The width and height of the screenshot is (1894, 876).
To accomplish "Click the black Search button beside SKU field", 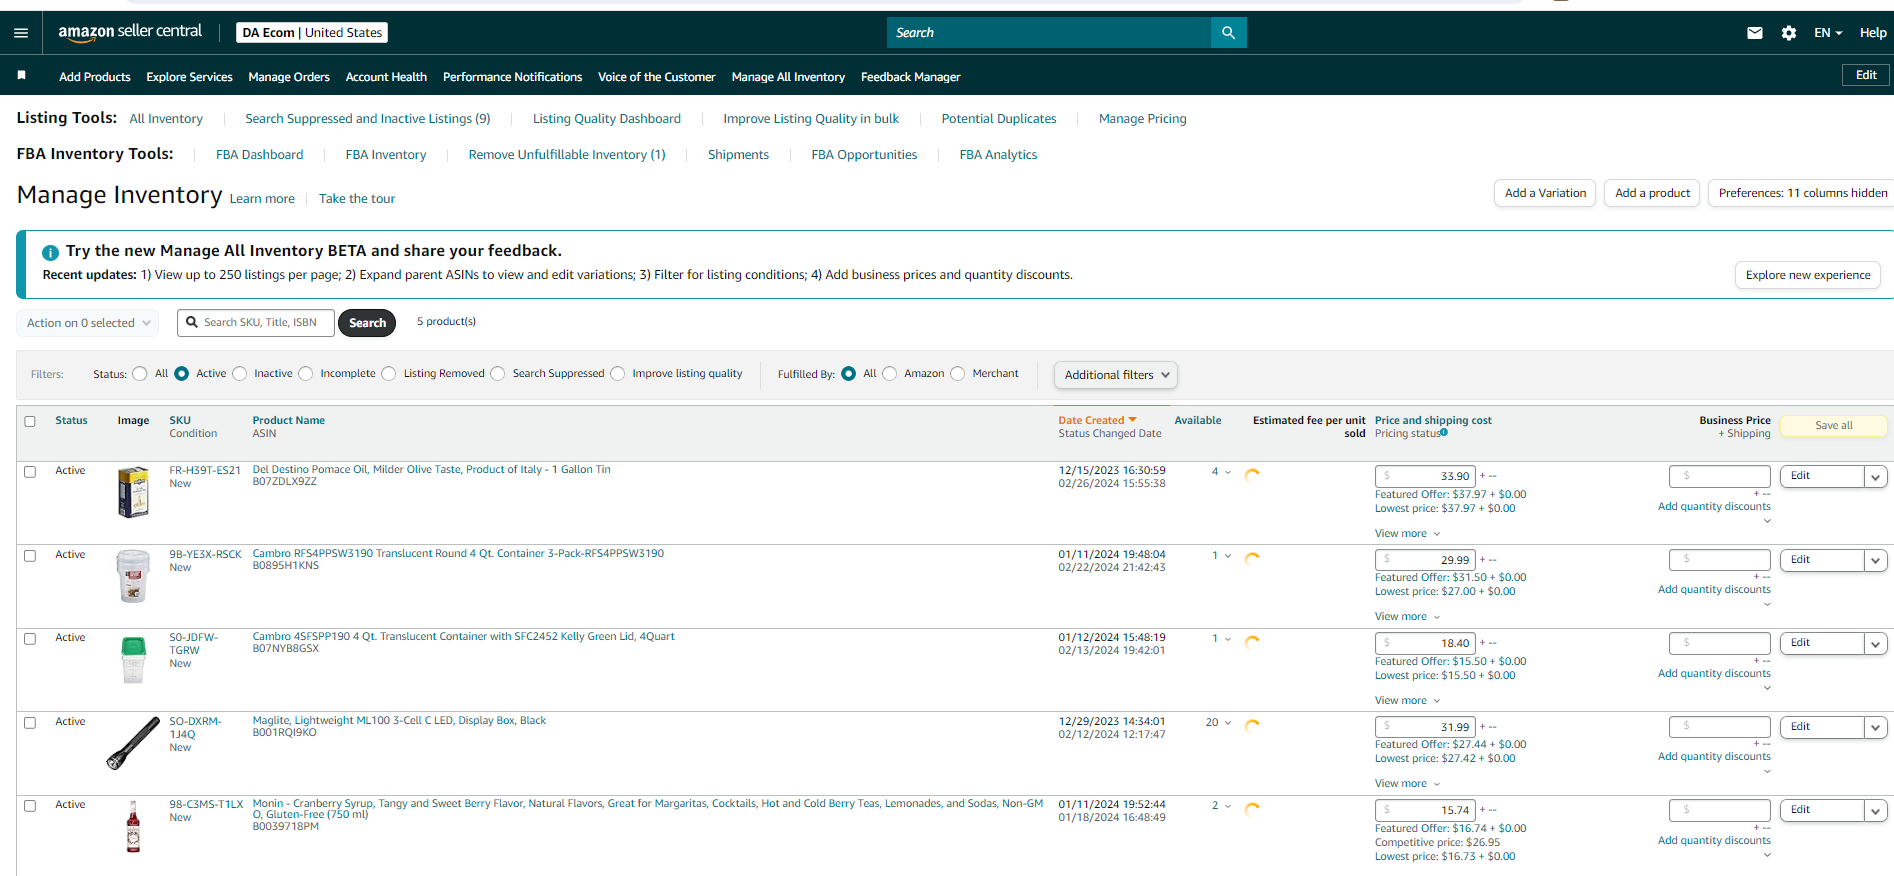I will tap(367, 323).
